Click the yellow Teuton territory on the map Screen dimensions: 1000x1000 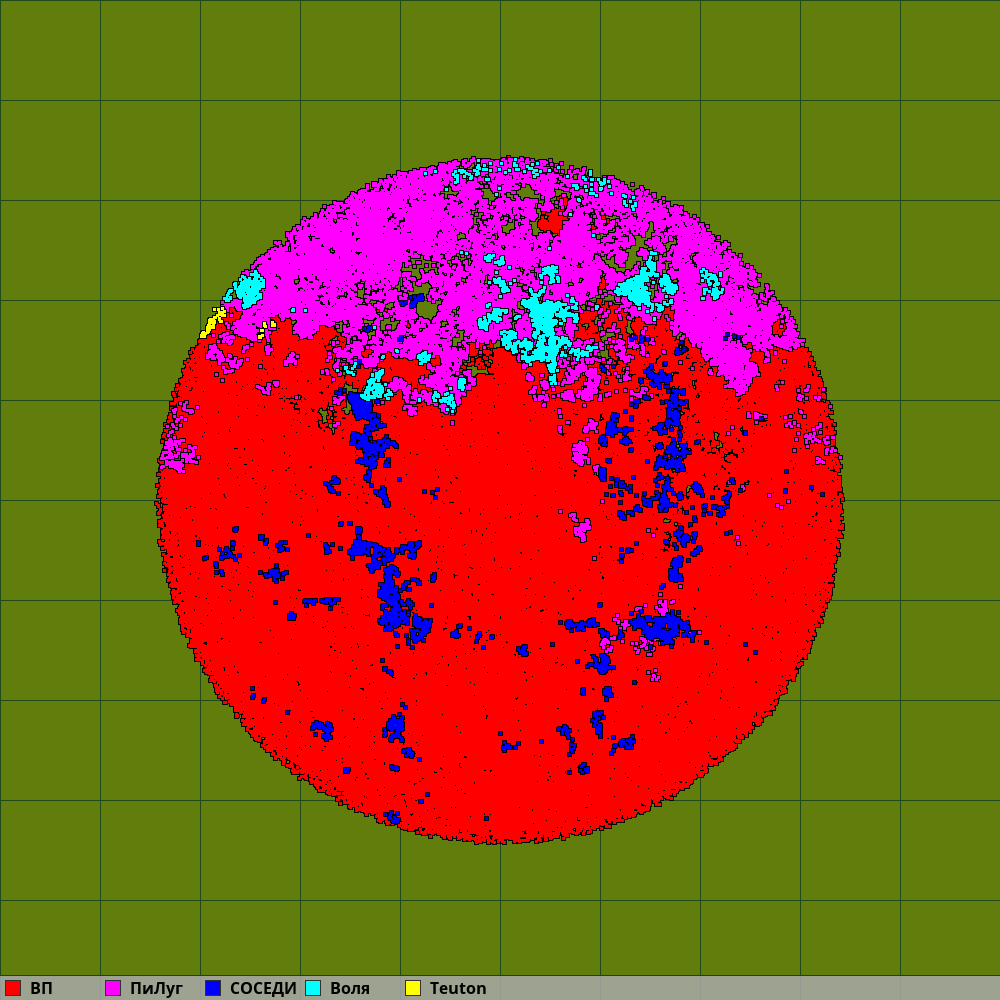tap(212, 323)
